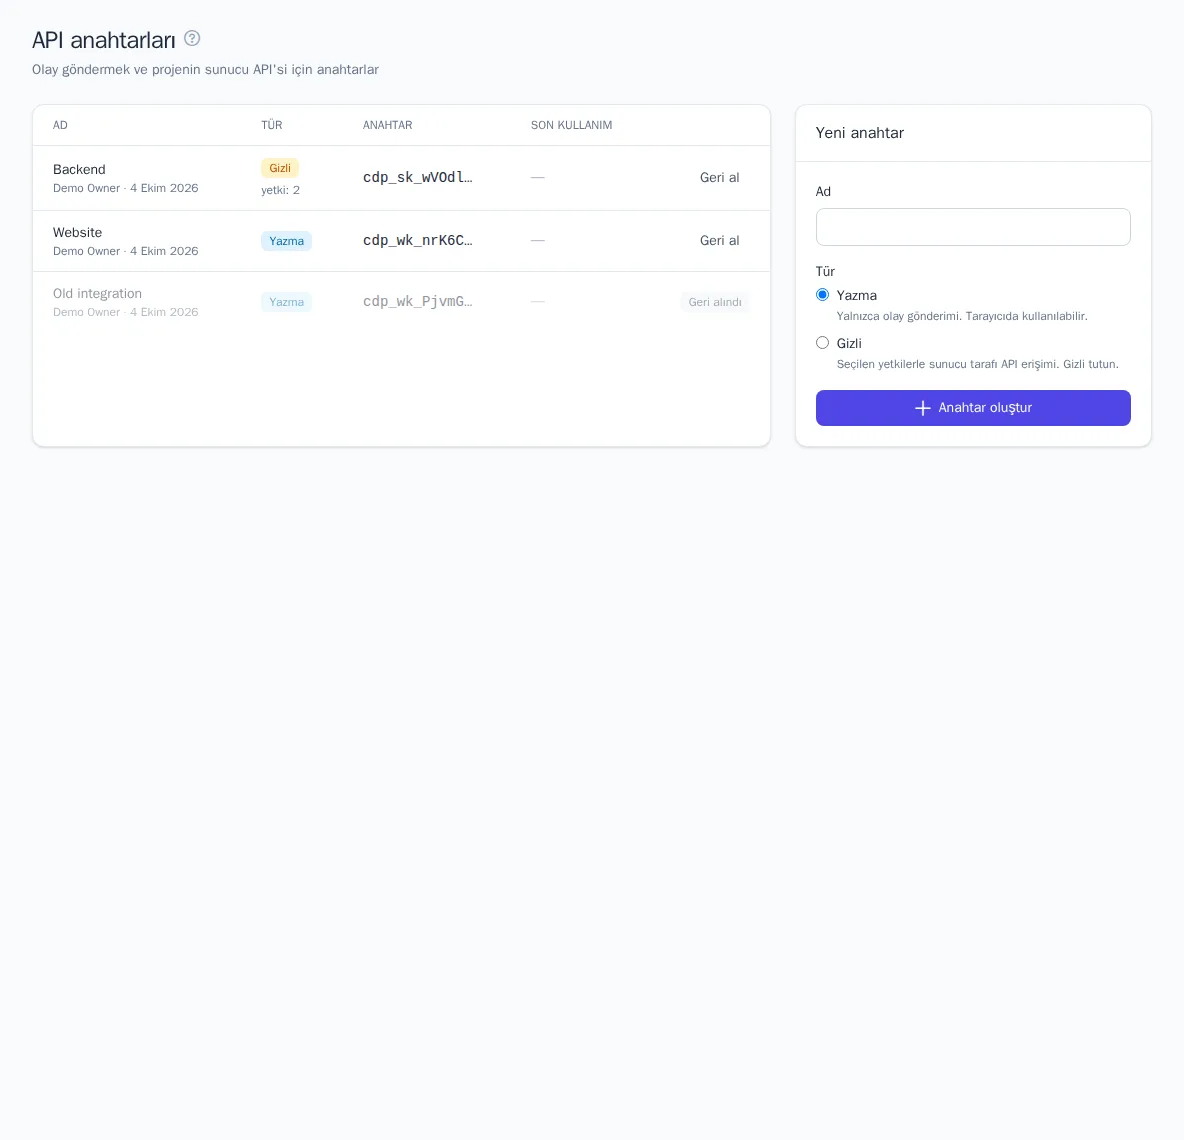Revoke the Backend key with Geri al

pos(720,177)
